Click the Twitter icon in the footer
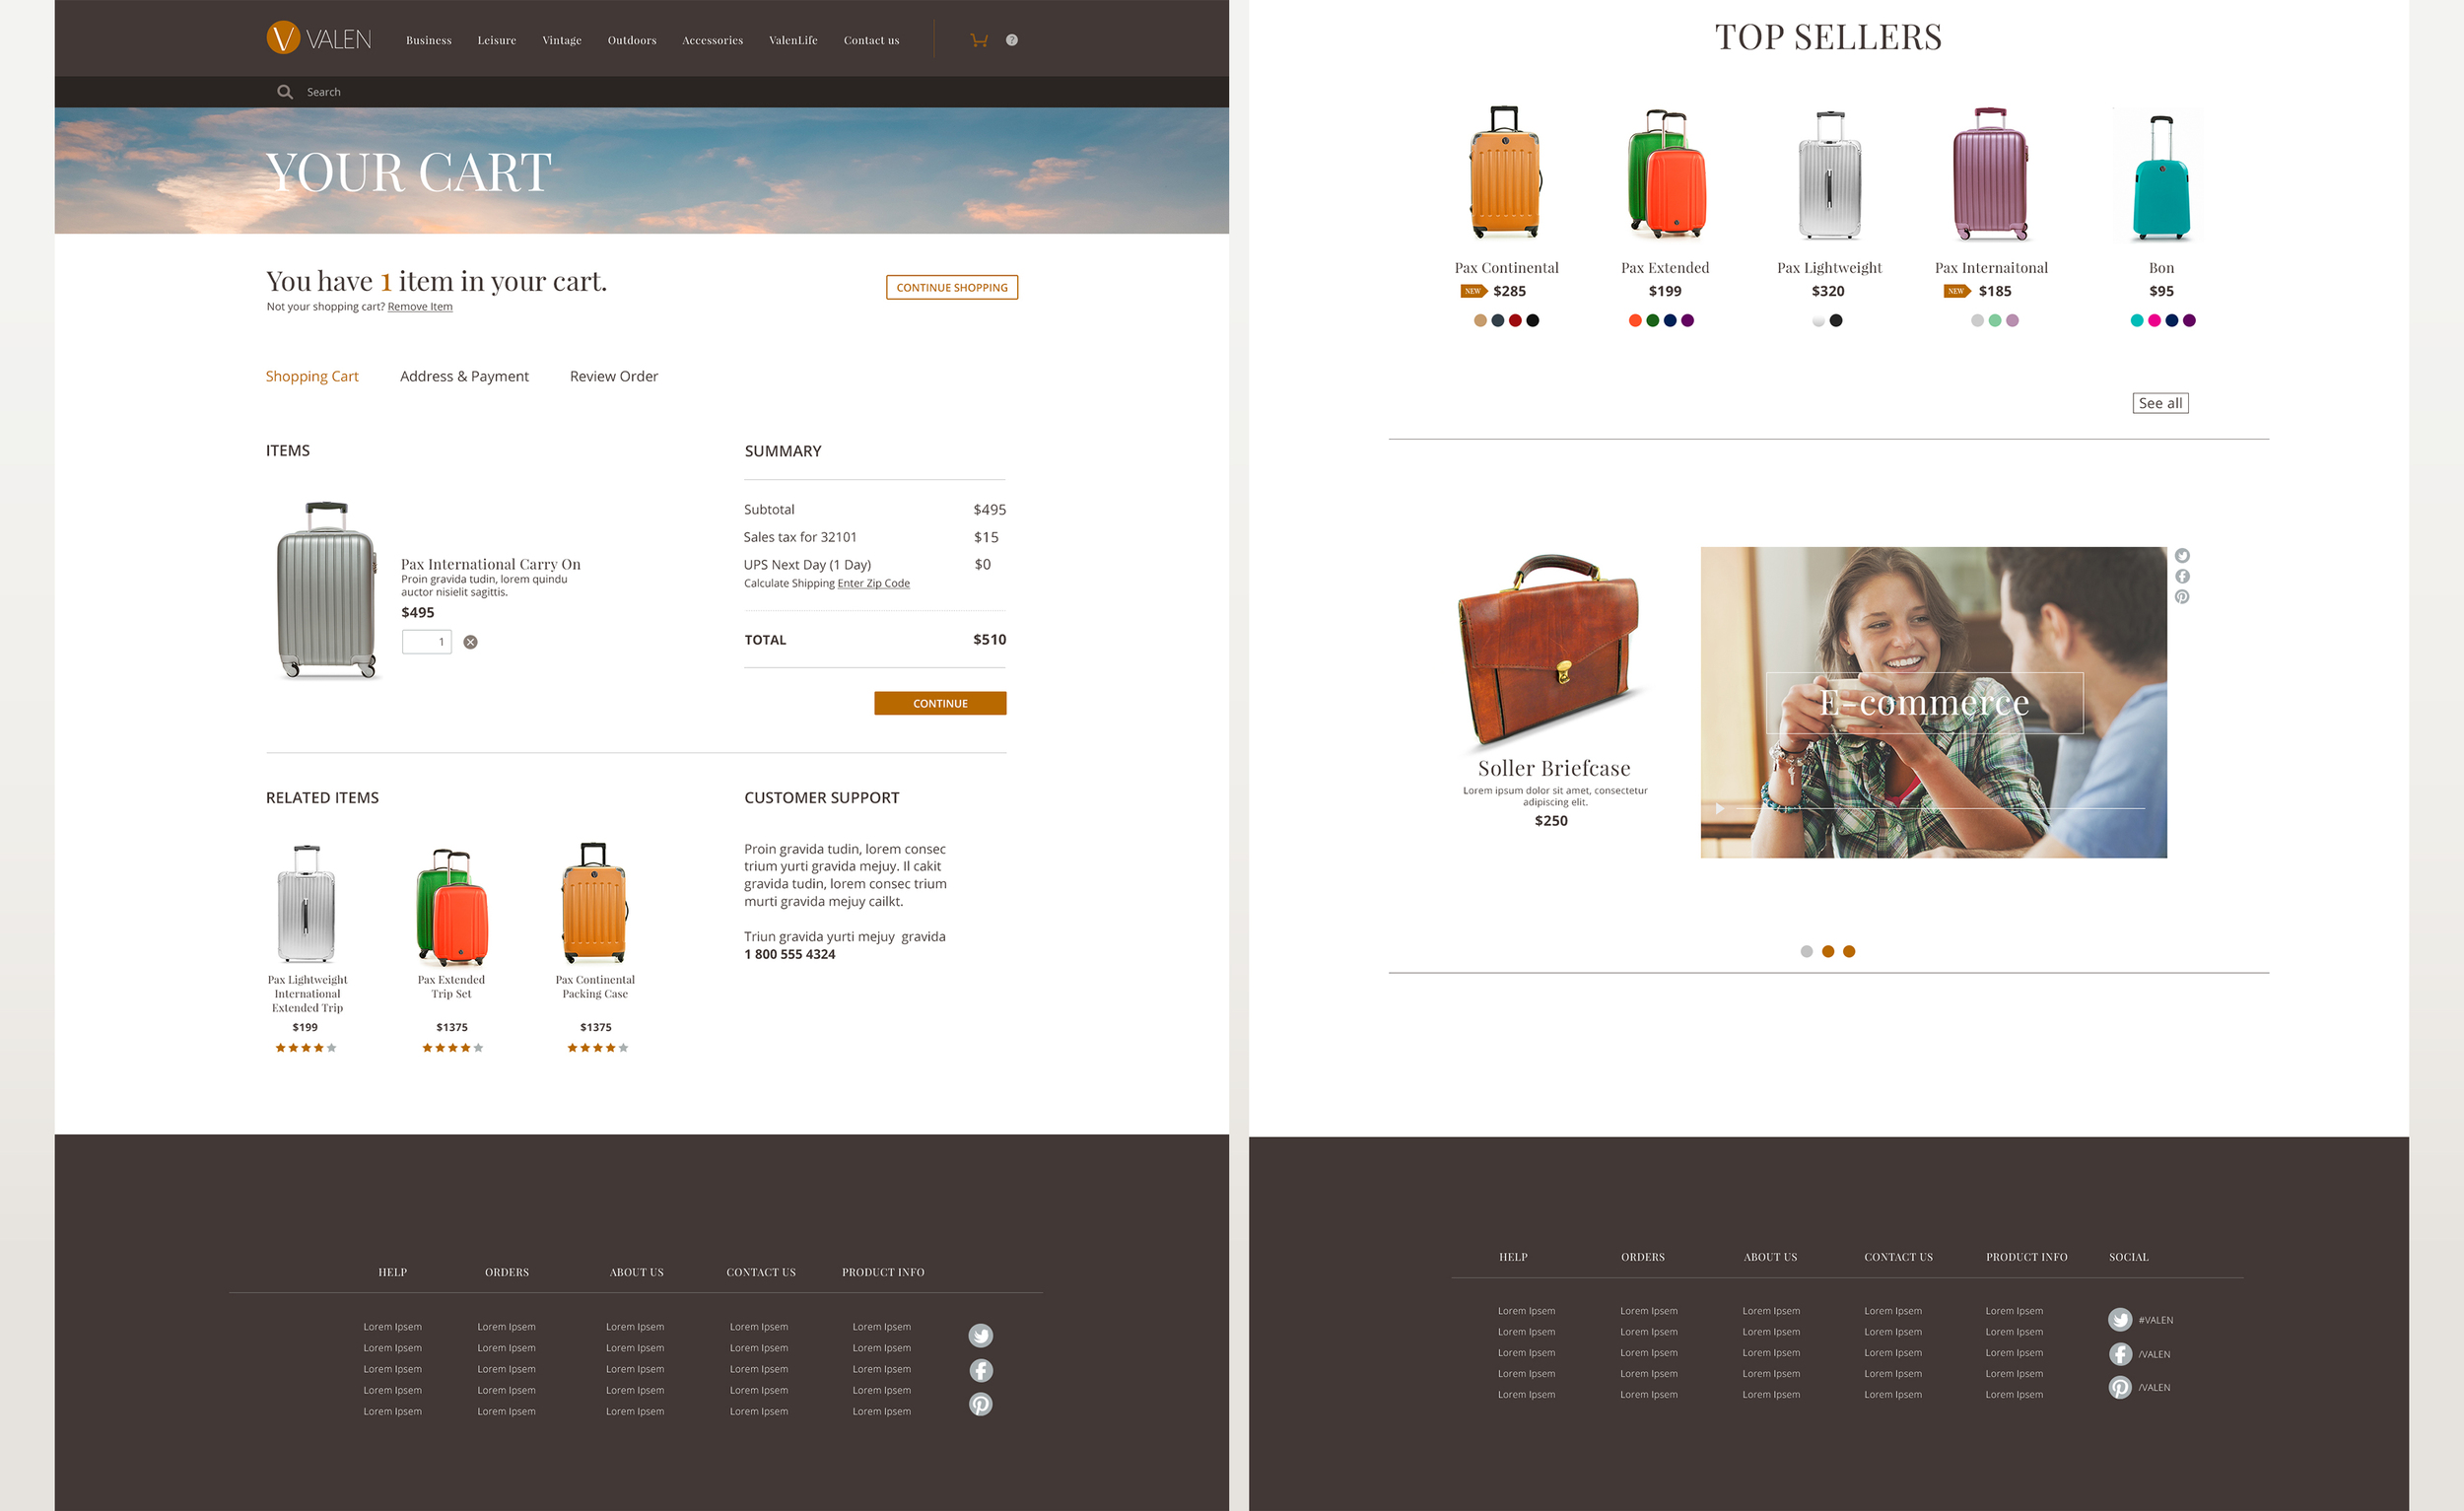Viewport: 2464px width, 1511px height. [x=981, y=1332]
